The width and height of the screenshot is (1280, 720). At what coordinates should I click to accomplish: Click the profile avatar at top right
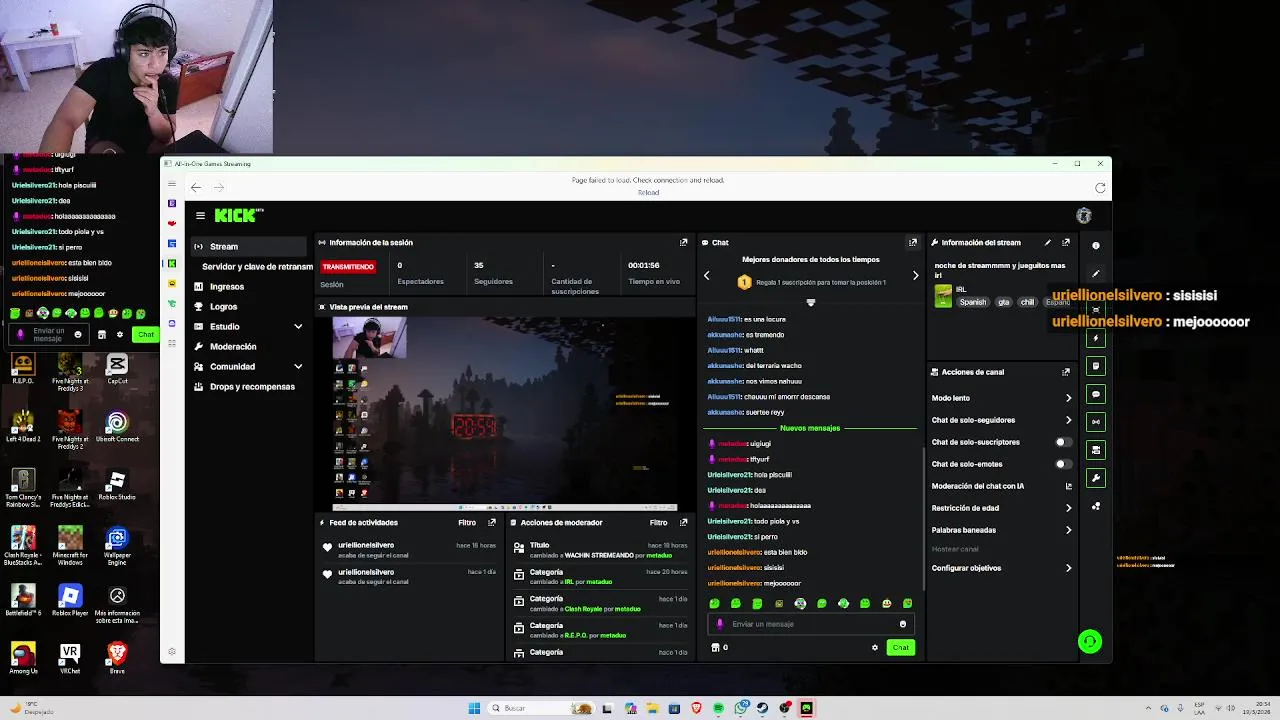coord(1084,215)
